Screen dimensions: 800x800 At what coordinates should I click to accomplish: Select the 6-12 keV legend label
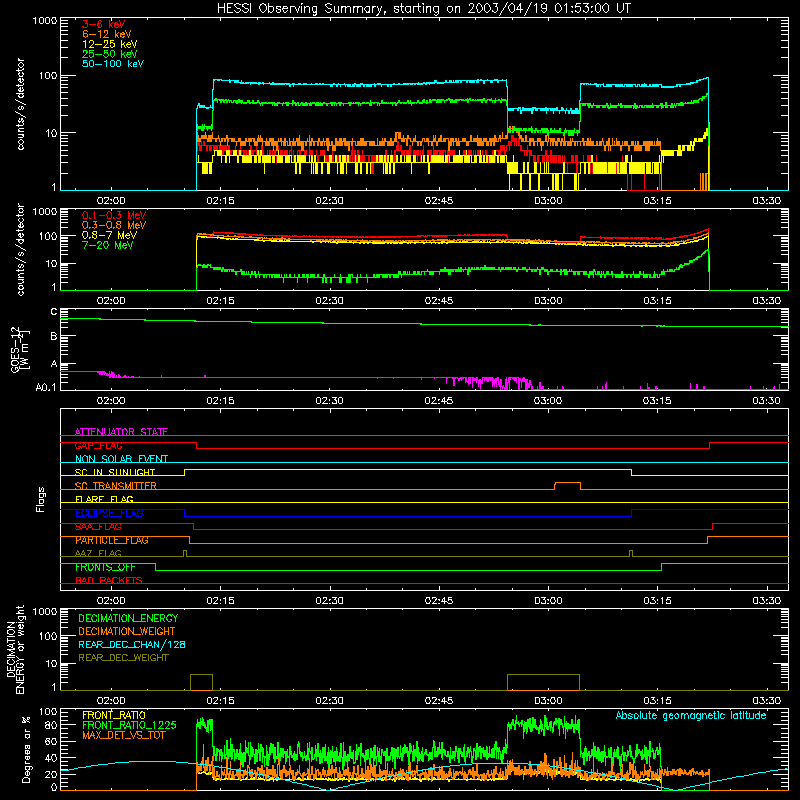tap(107, 34)
